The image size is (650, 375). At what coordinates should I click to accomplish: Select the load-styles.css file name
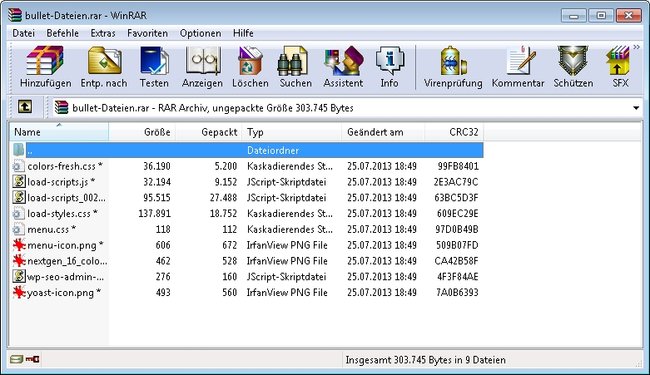click(63, 213)
